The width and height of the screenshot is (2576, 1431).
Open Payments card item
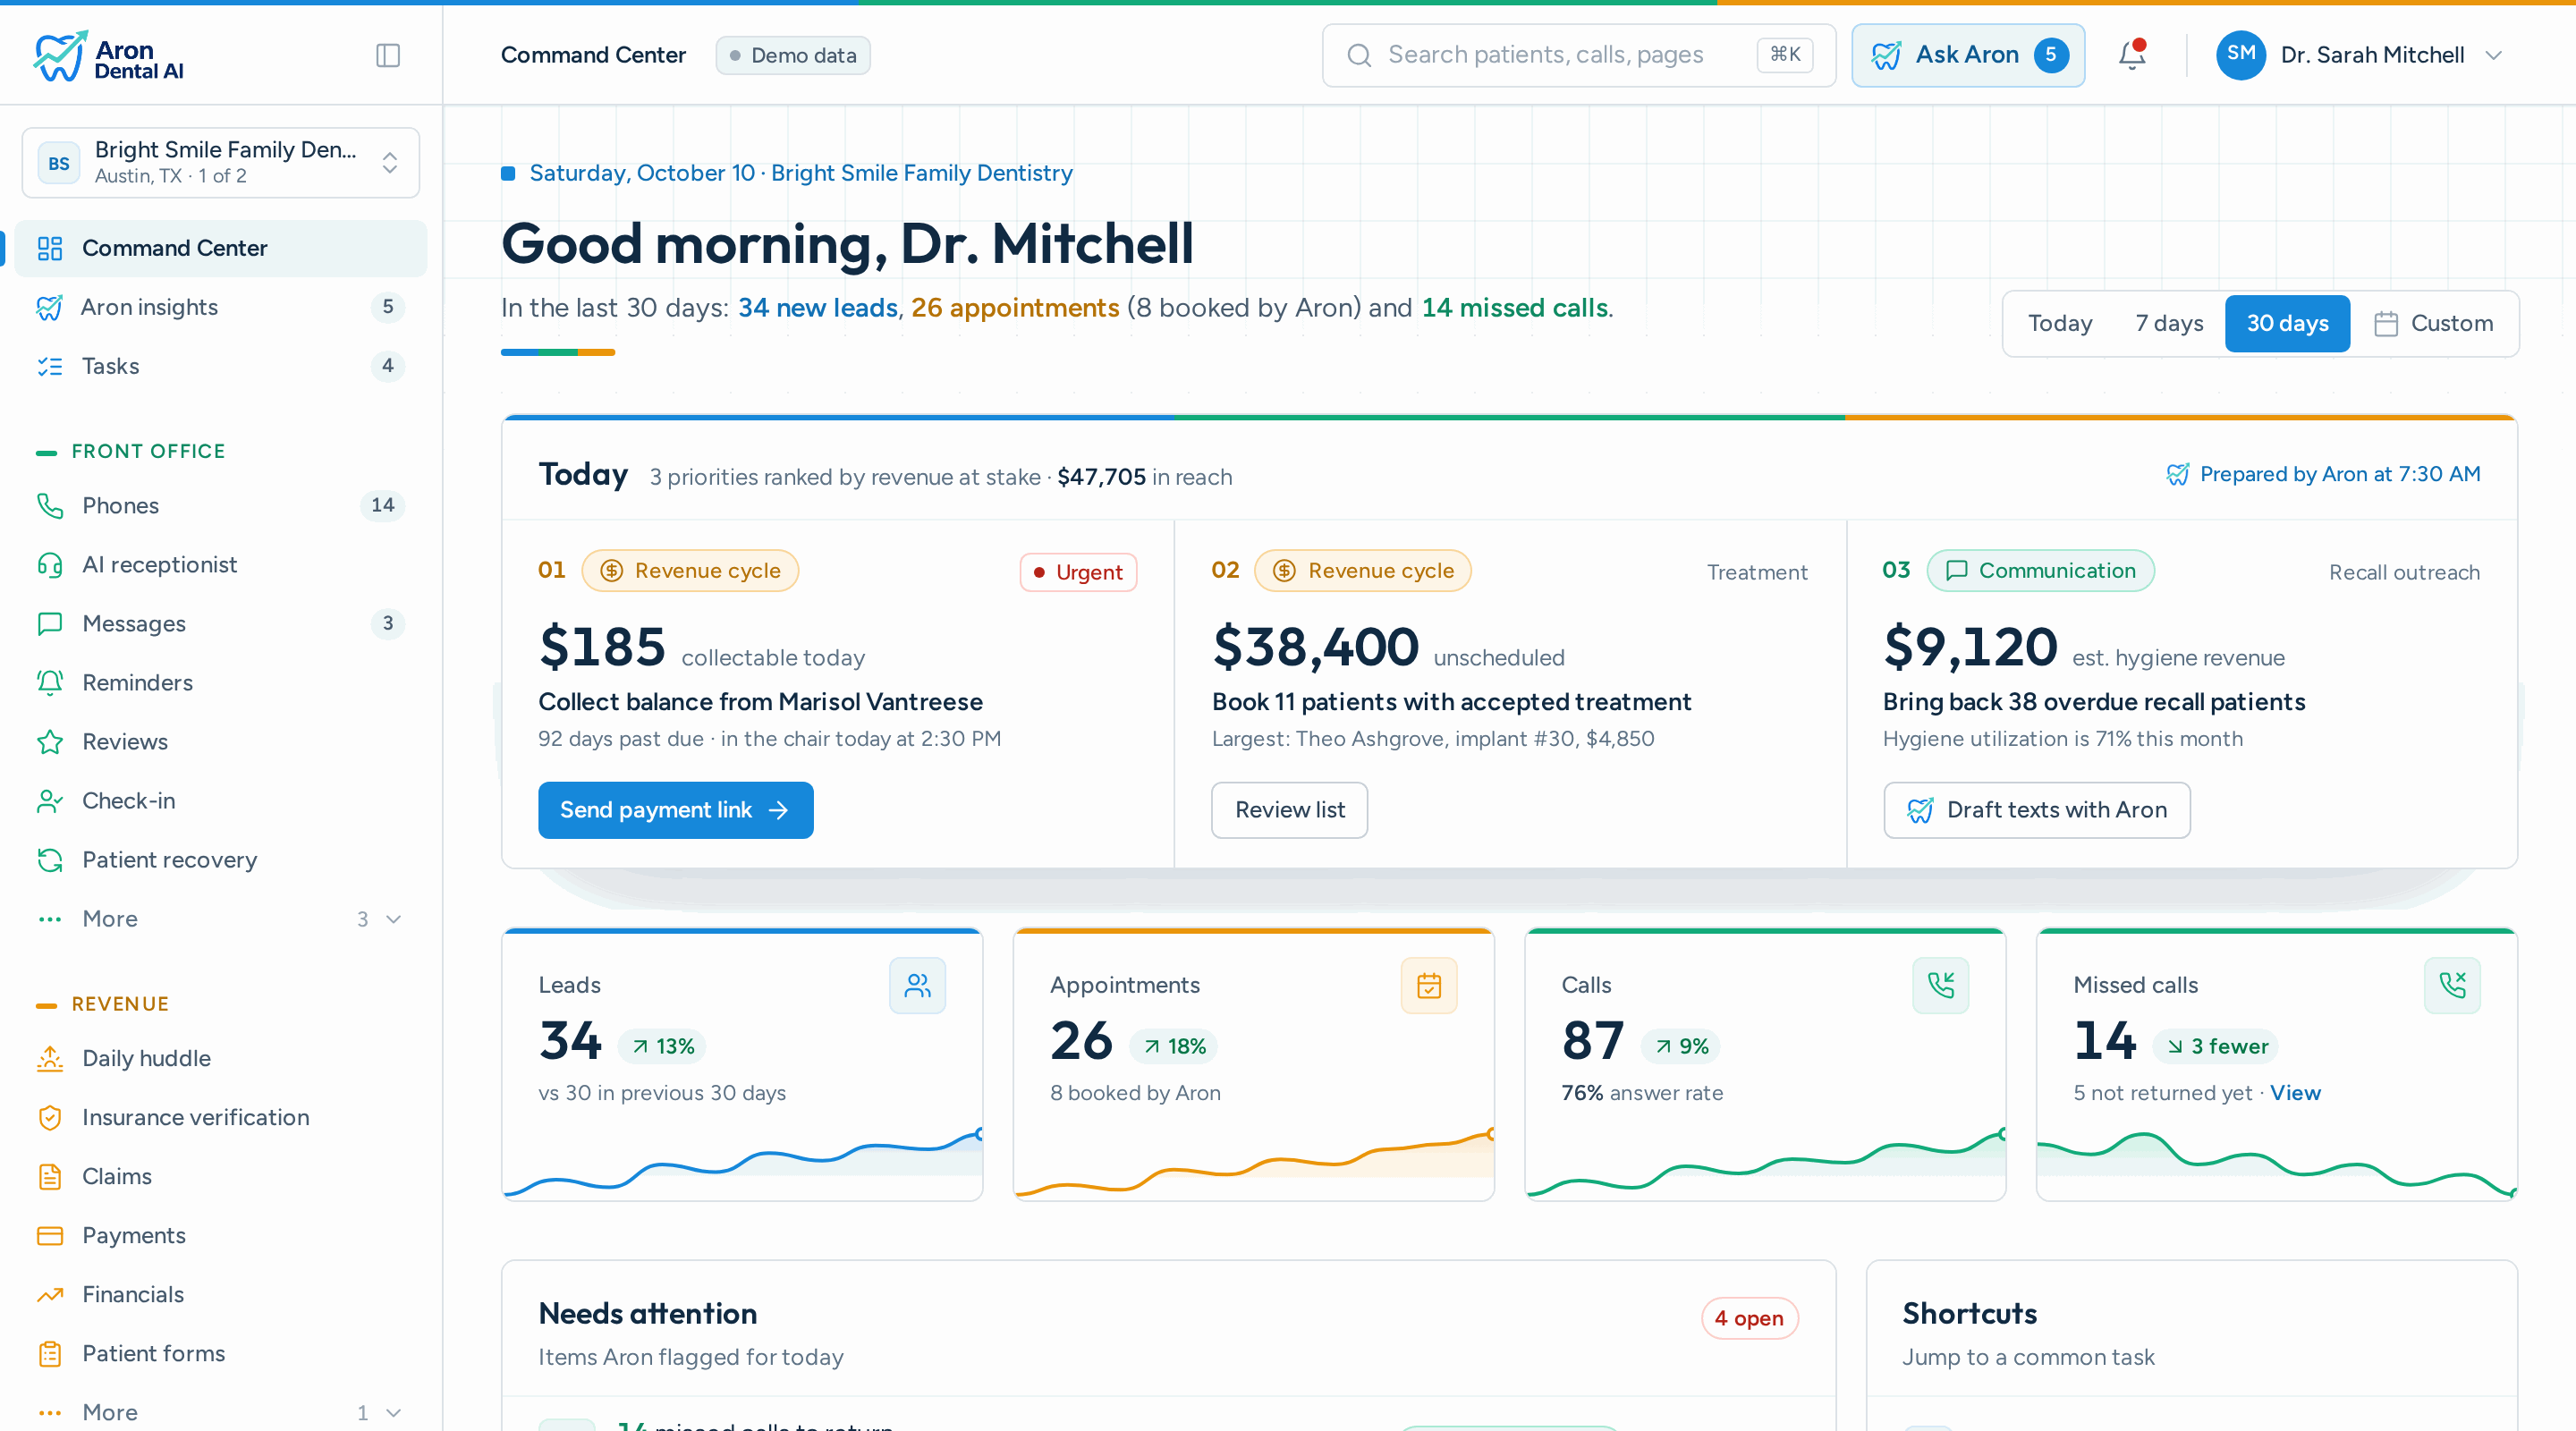point(220,1235)
